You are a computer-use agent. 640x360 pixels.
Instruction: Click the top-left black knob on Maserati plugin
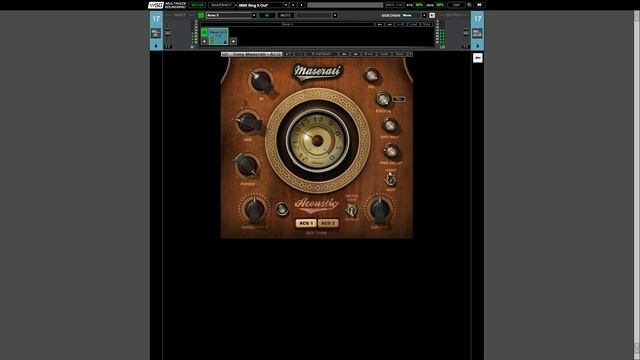point(261,81)
